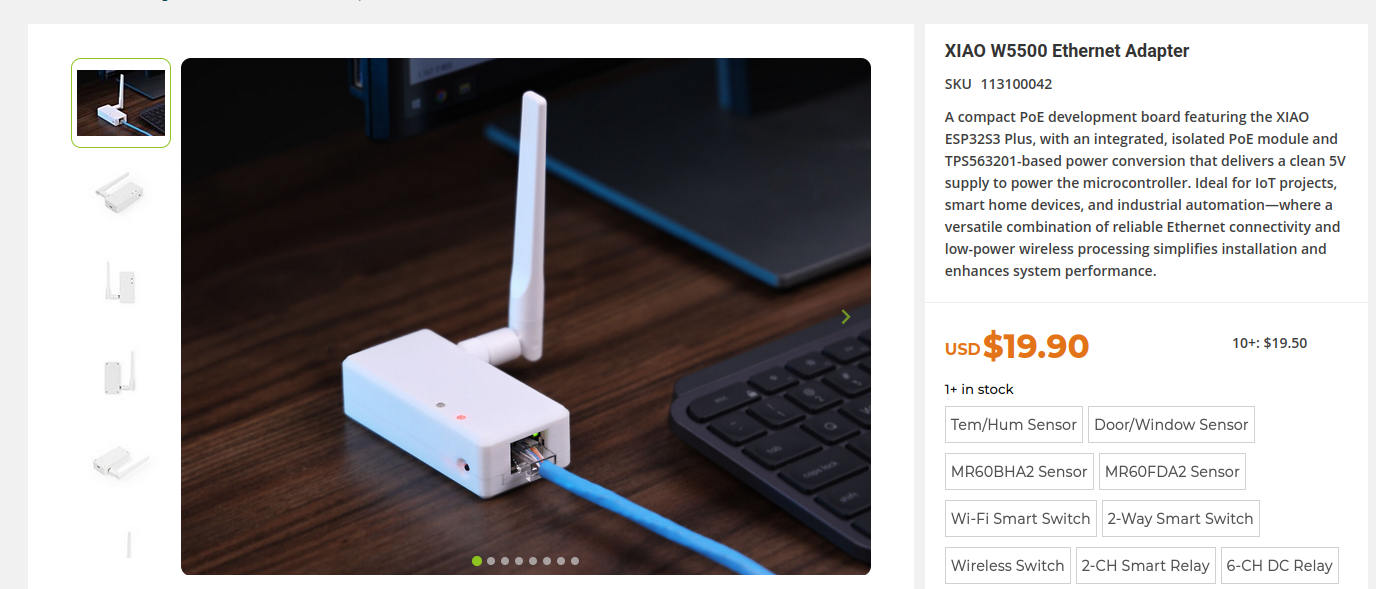The width and height of the screenshot is (1376, 589).
Task: Choose the MR60BHA2 Sensor option
Action: [x=1019, y=471]
